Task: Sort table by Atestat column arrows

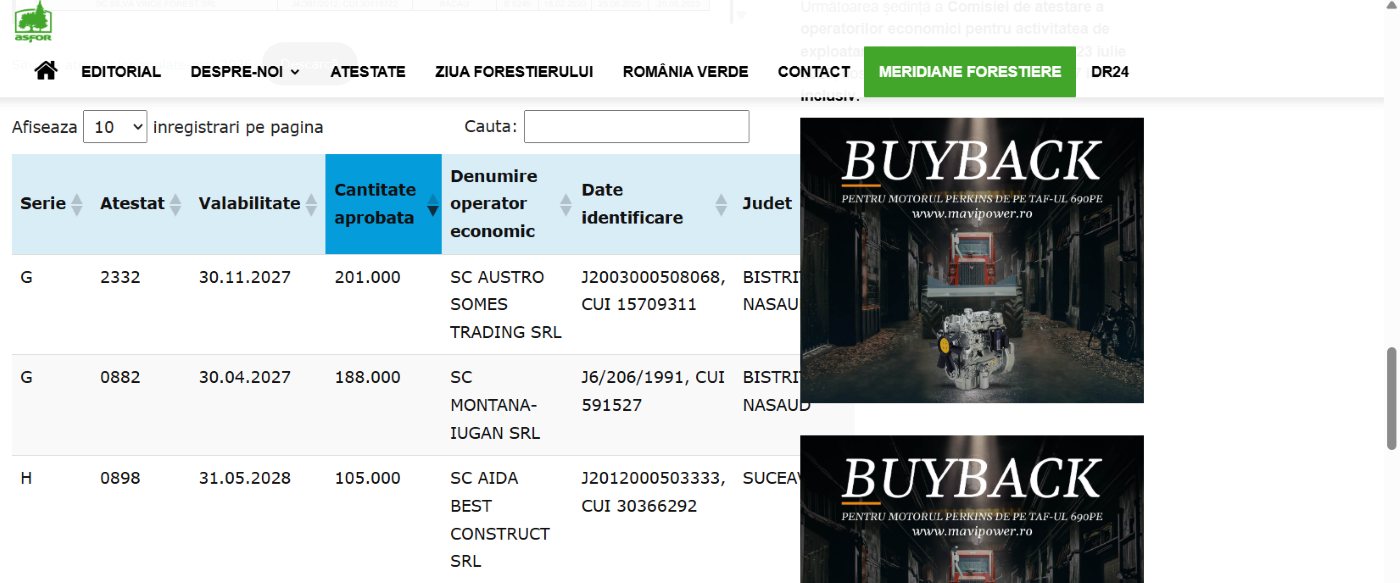Action: tap(176, 204)
